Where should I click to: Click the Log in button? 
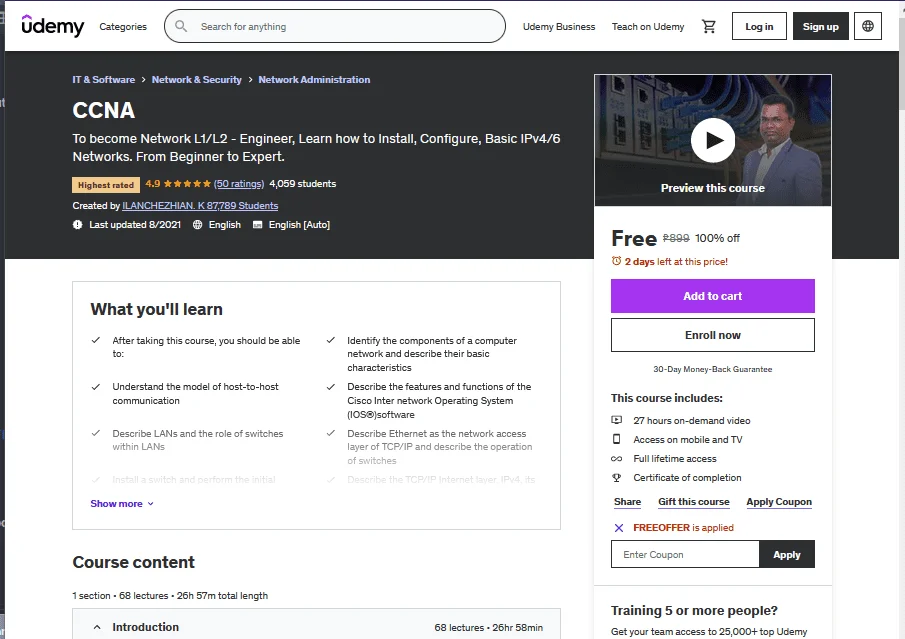759,26
